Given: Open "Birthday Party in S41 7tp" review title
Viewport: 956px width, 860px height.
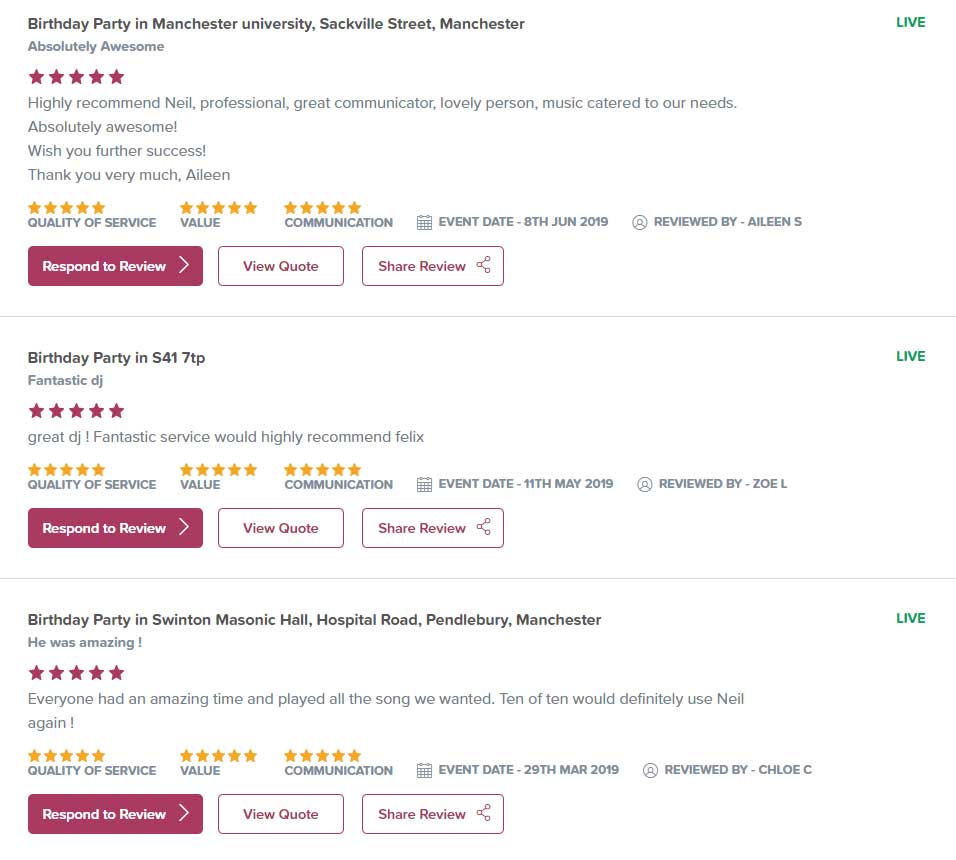Looking at the screenshot, I should click(116, 357).
